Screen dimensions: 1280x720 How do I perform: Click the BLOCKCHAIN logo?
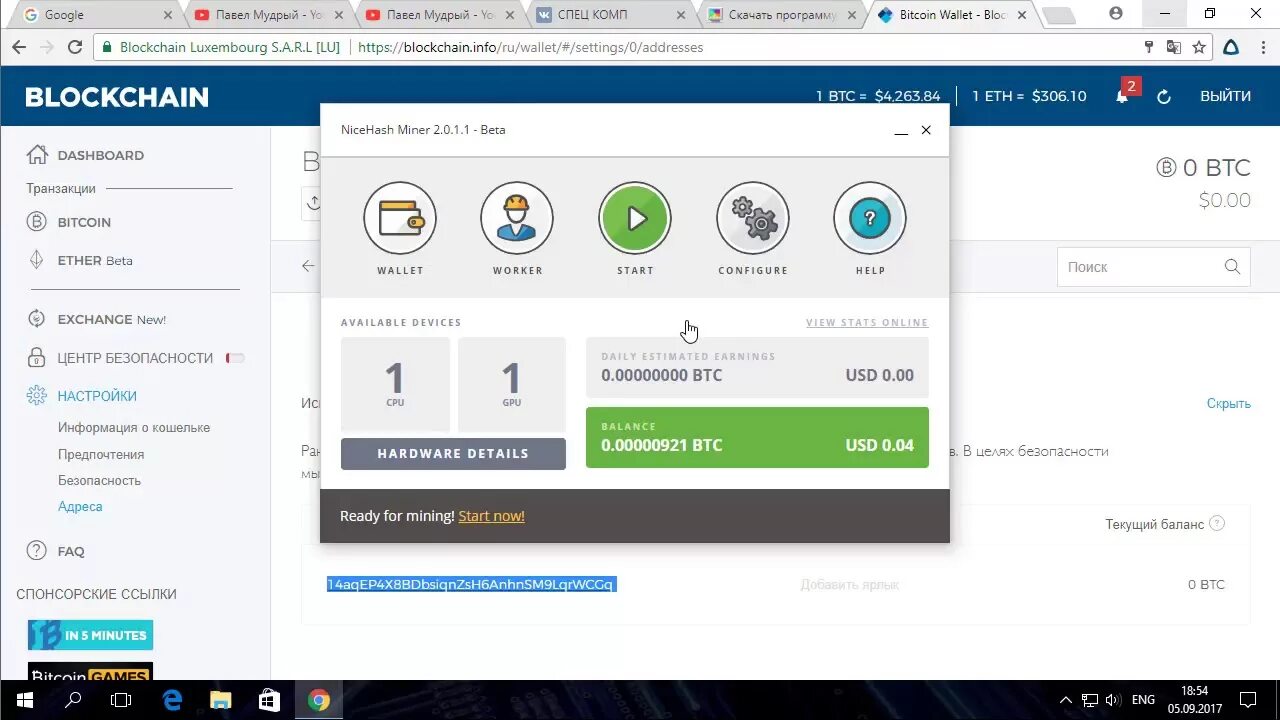click(x=117, y=97)
